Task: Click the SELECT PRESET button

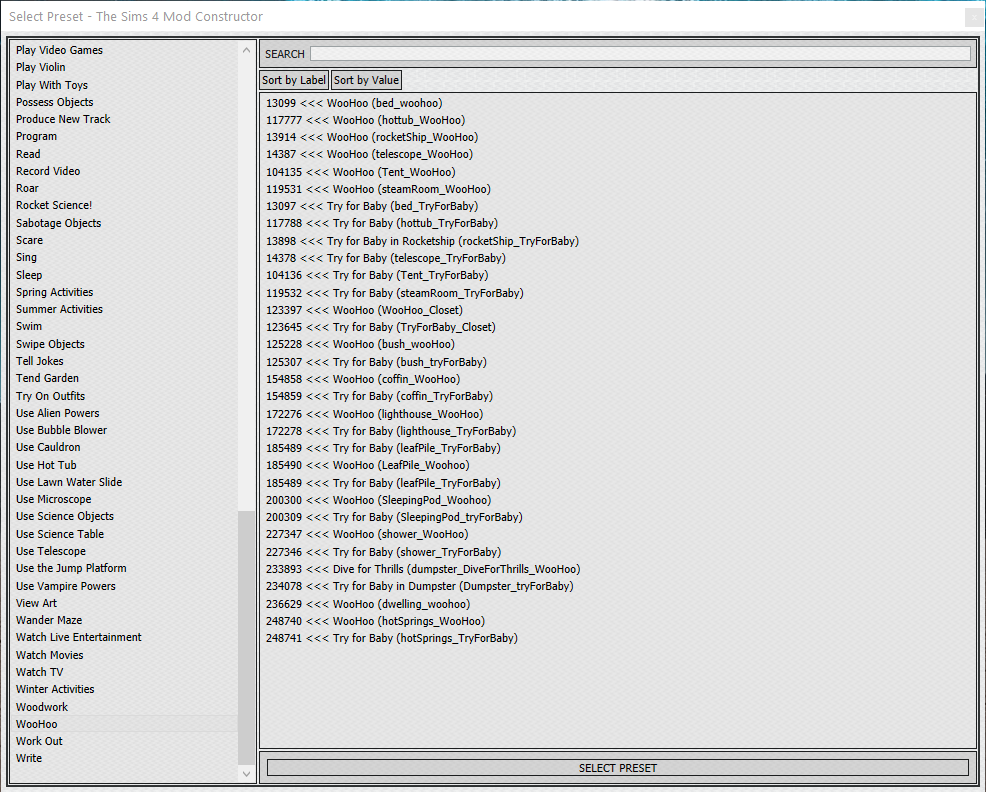Action: point(618,767)
